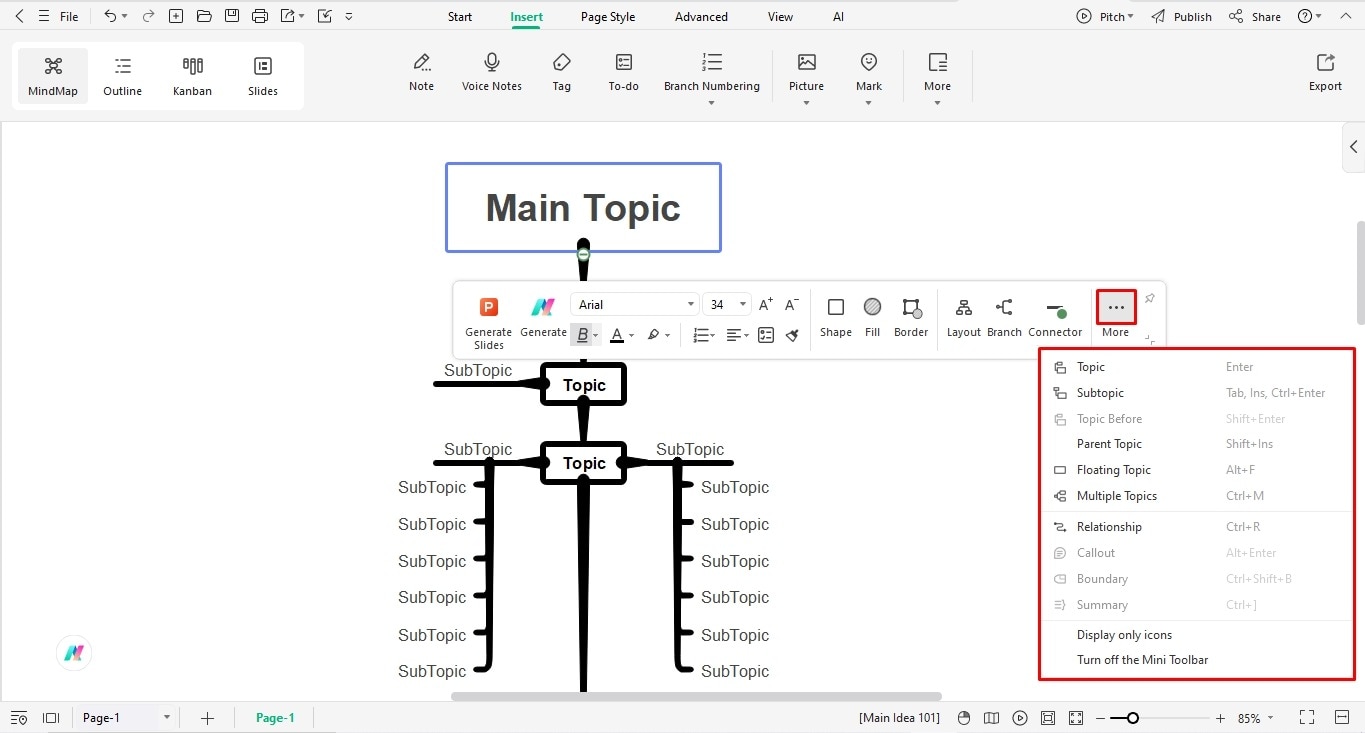
Task: Open the Shape tool
Action: point(836,316)
